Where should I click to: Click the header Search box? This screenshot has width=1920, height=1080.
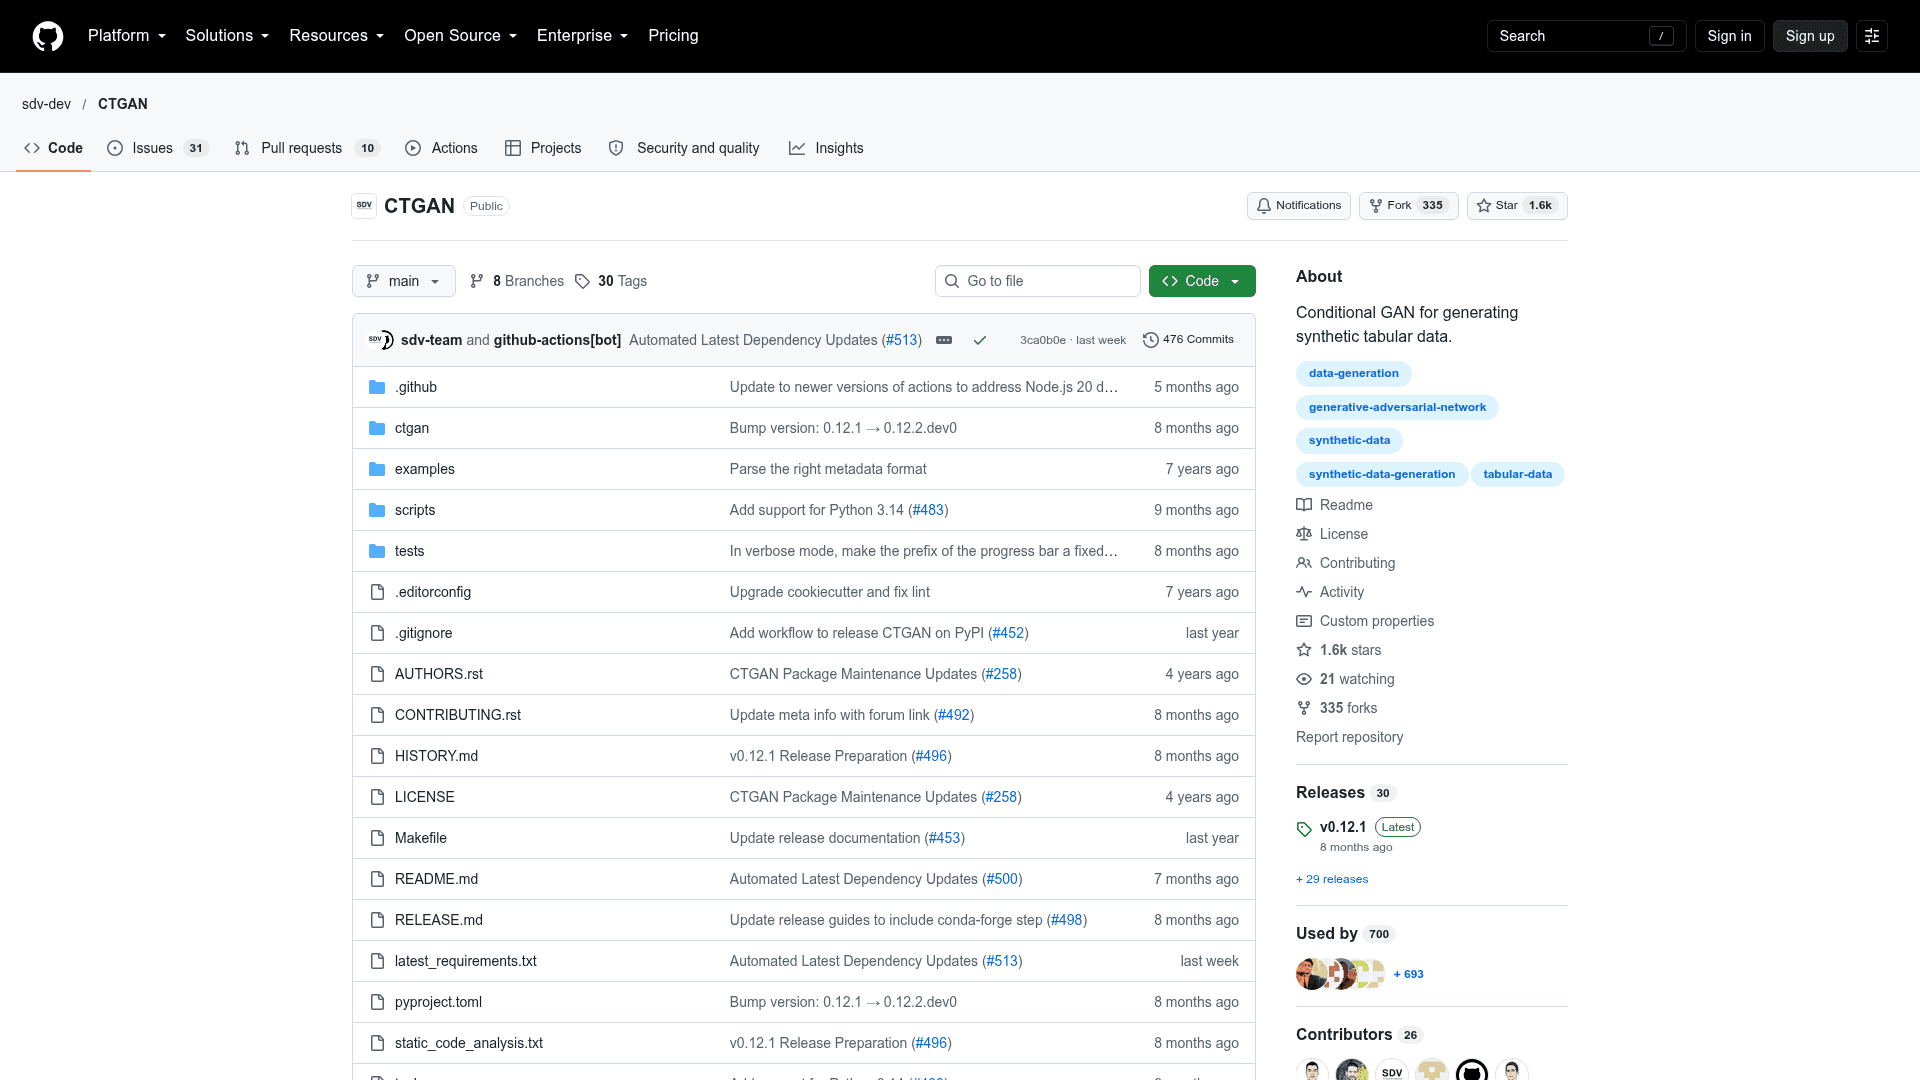(x=1586, y=36)
